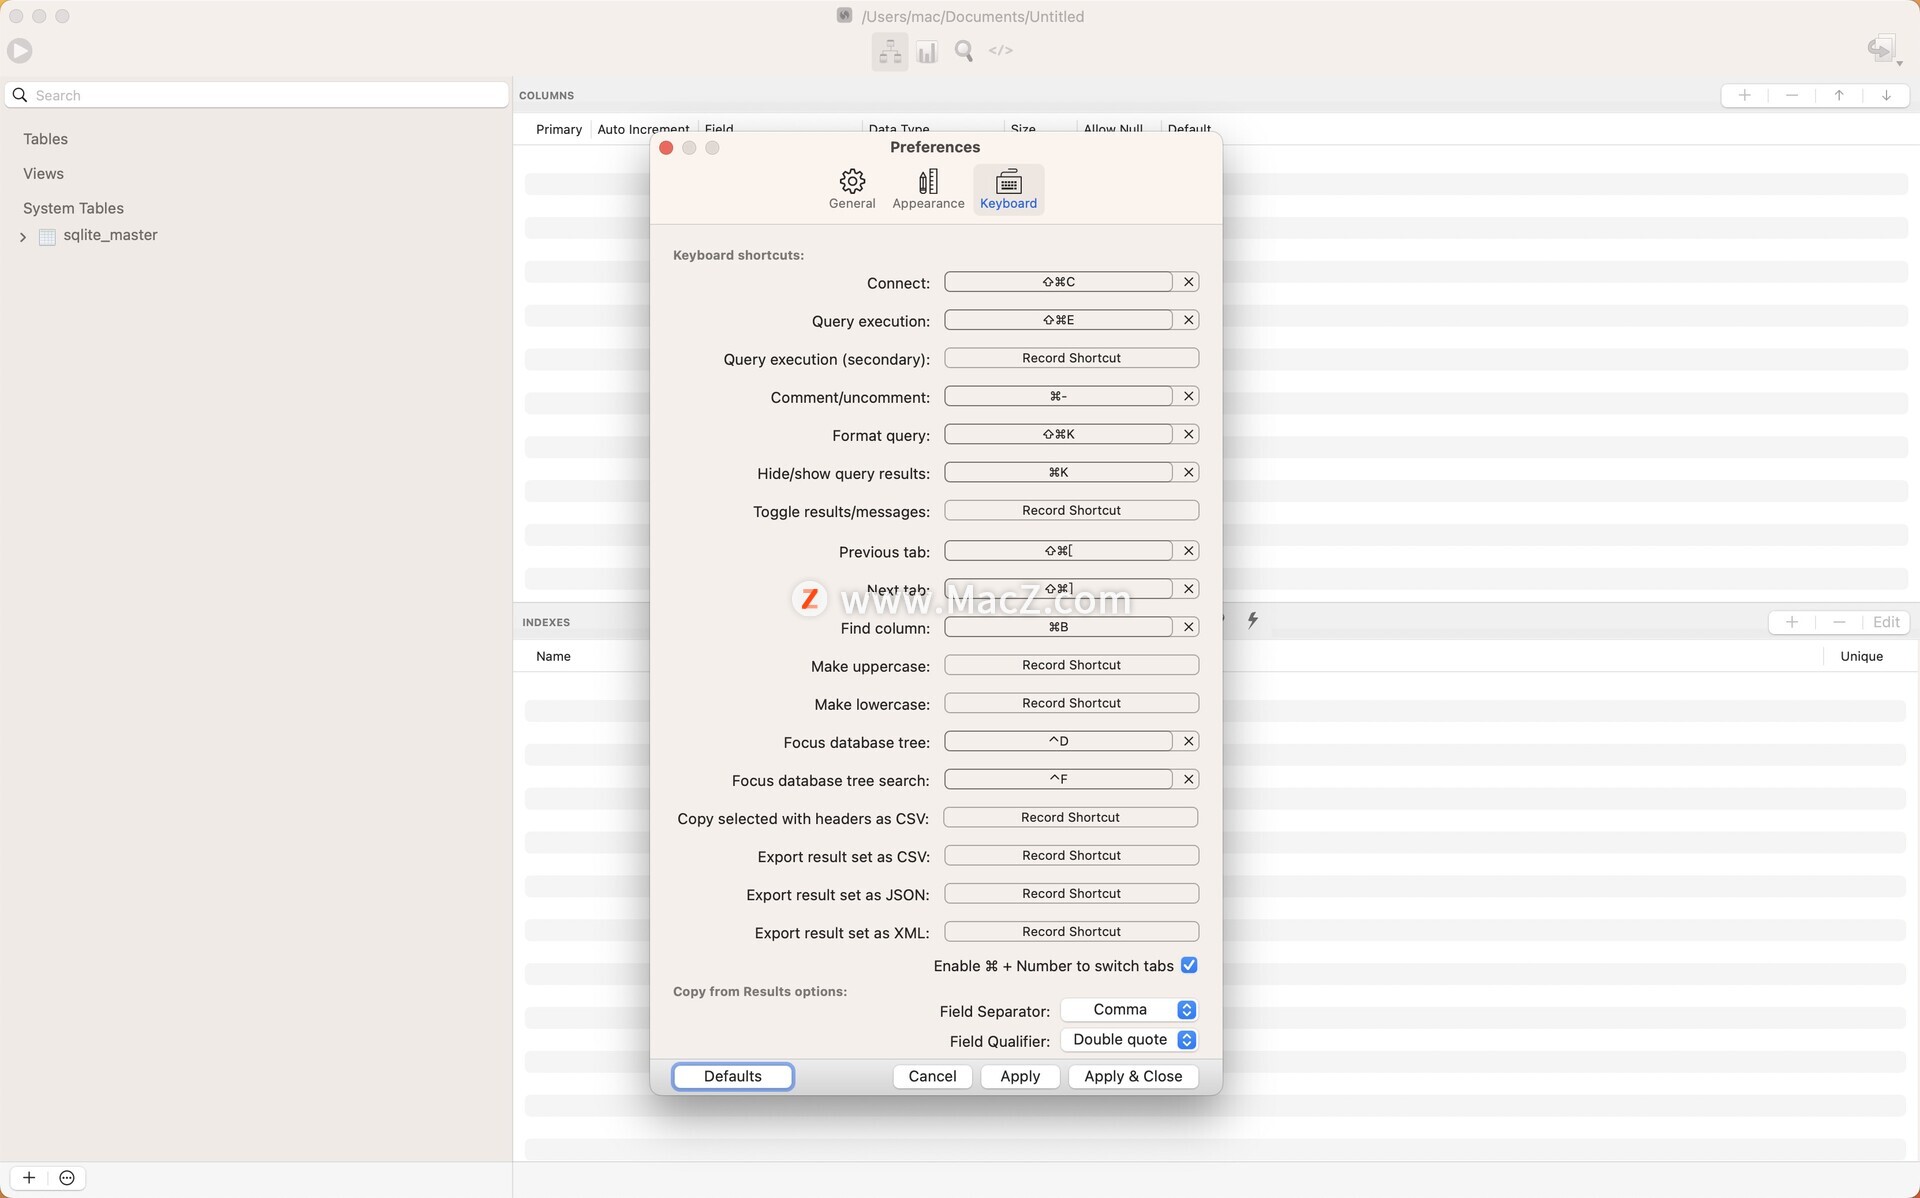Clear the Focus database tree shortcut
This screenshot has height=1198, width=1920.
point(1188,741)
